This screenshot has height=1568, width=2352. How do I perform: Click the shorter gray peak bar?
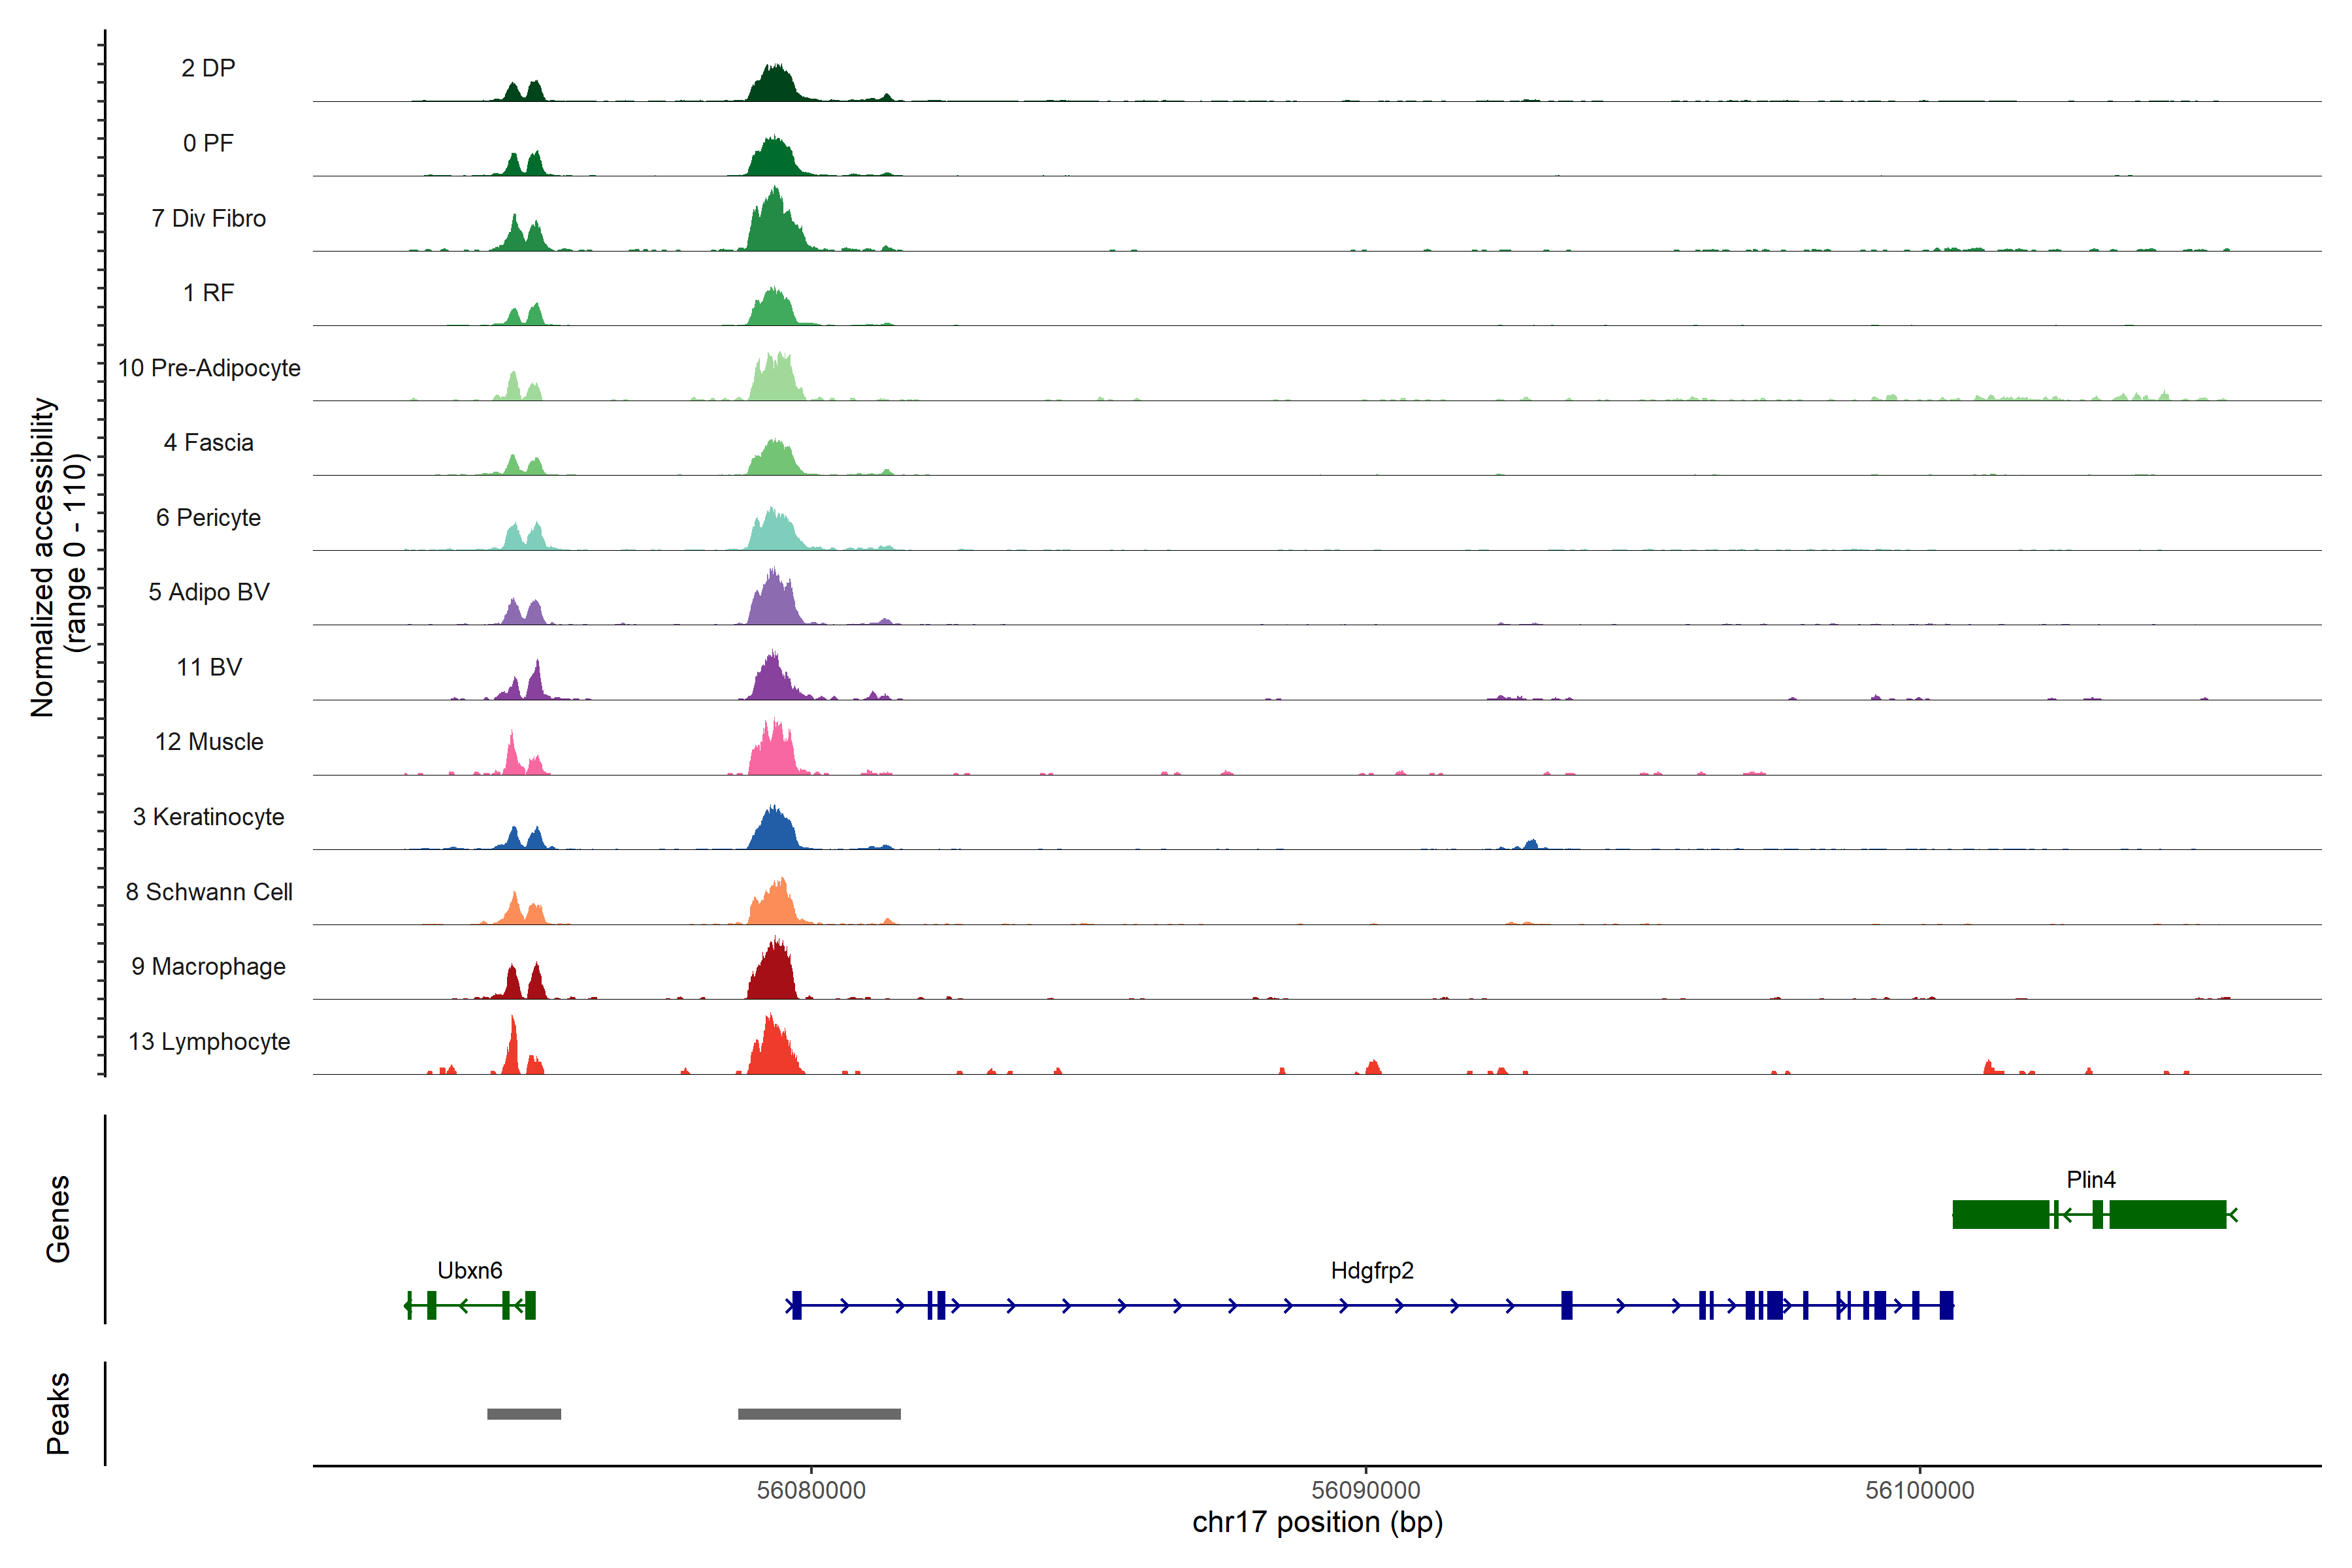tap(524, 1414)
